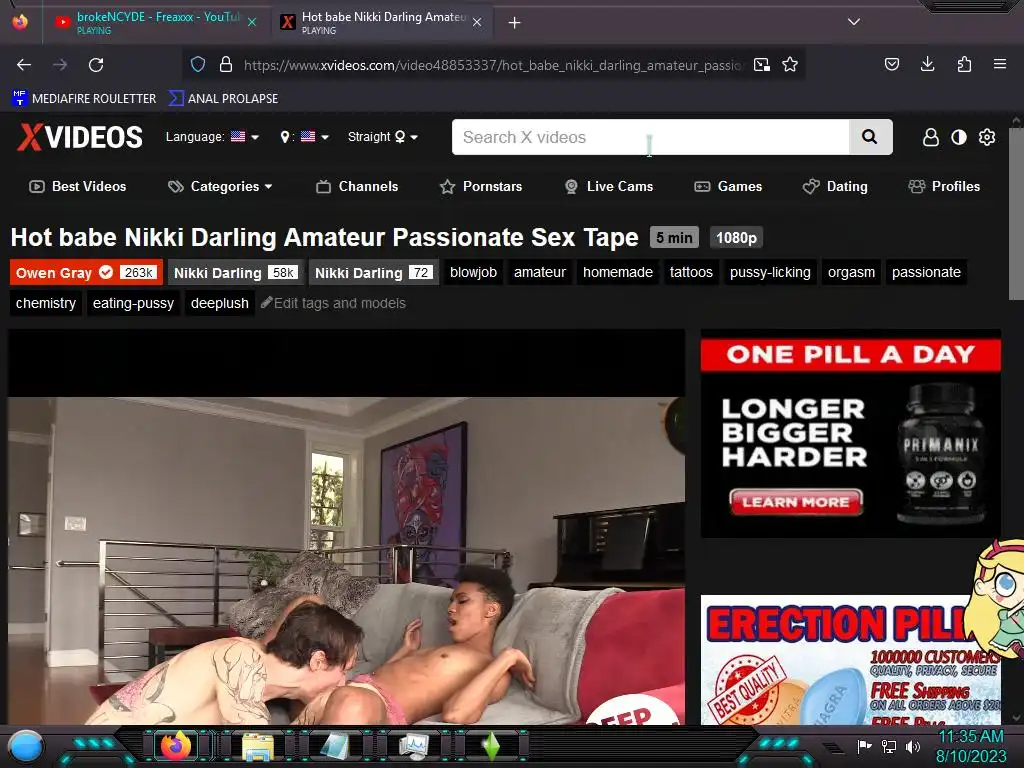Open the Games menu item
The image size is (1024, 768).
click(728, 186)
